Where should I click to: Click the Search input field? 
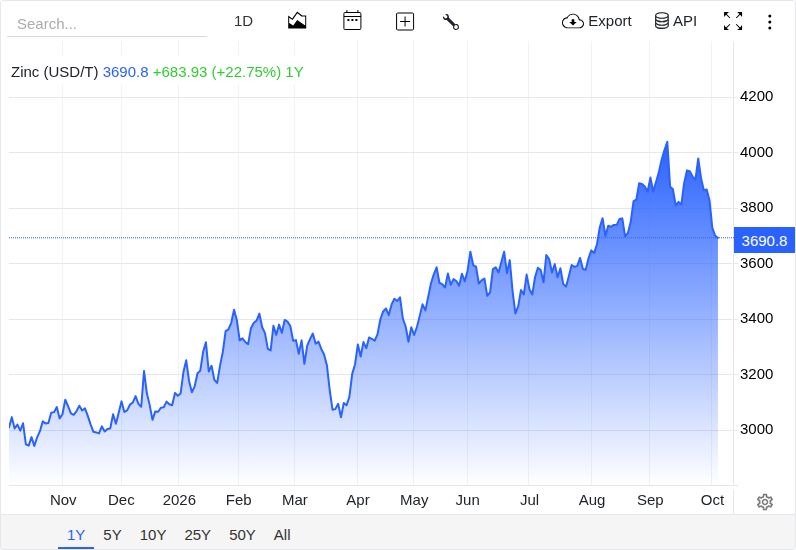107,24
